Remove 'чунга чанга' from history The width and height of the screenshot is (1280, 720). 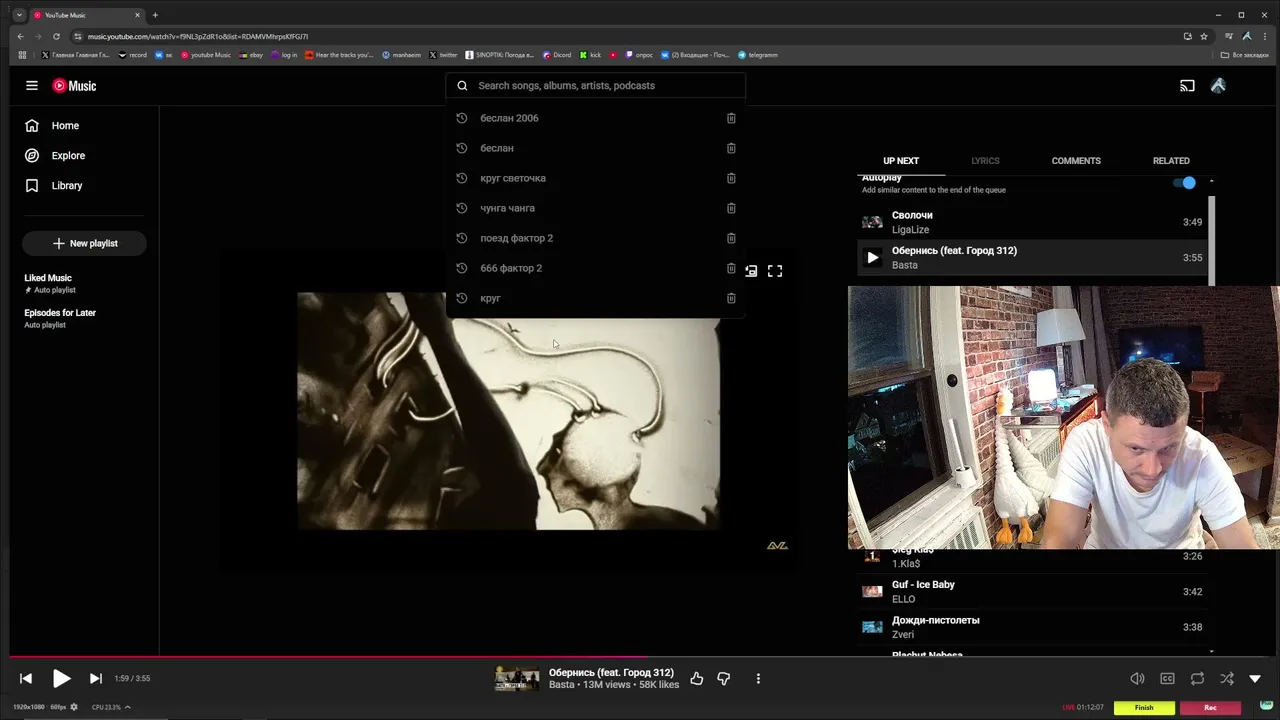731,208
